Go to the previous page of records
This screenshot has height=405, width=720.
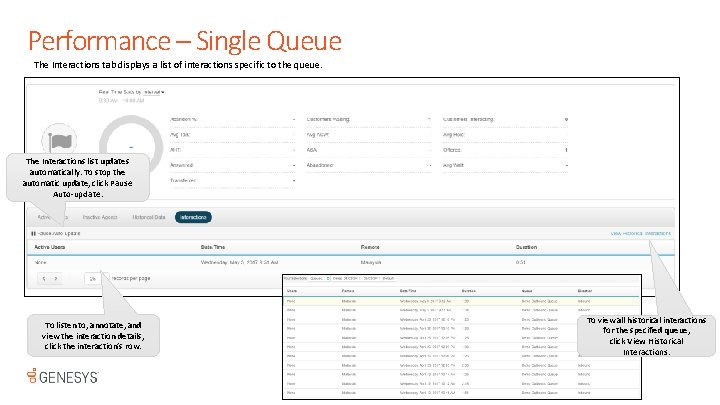[x=44, y=279]
